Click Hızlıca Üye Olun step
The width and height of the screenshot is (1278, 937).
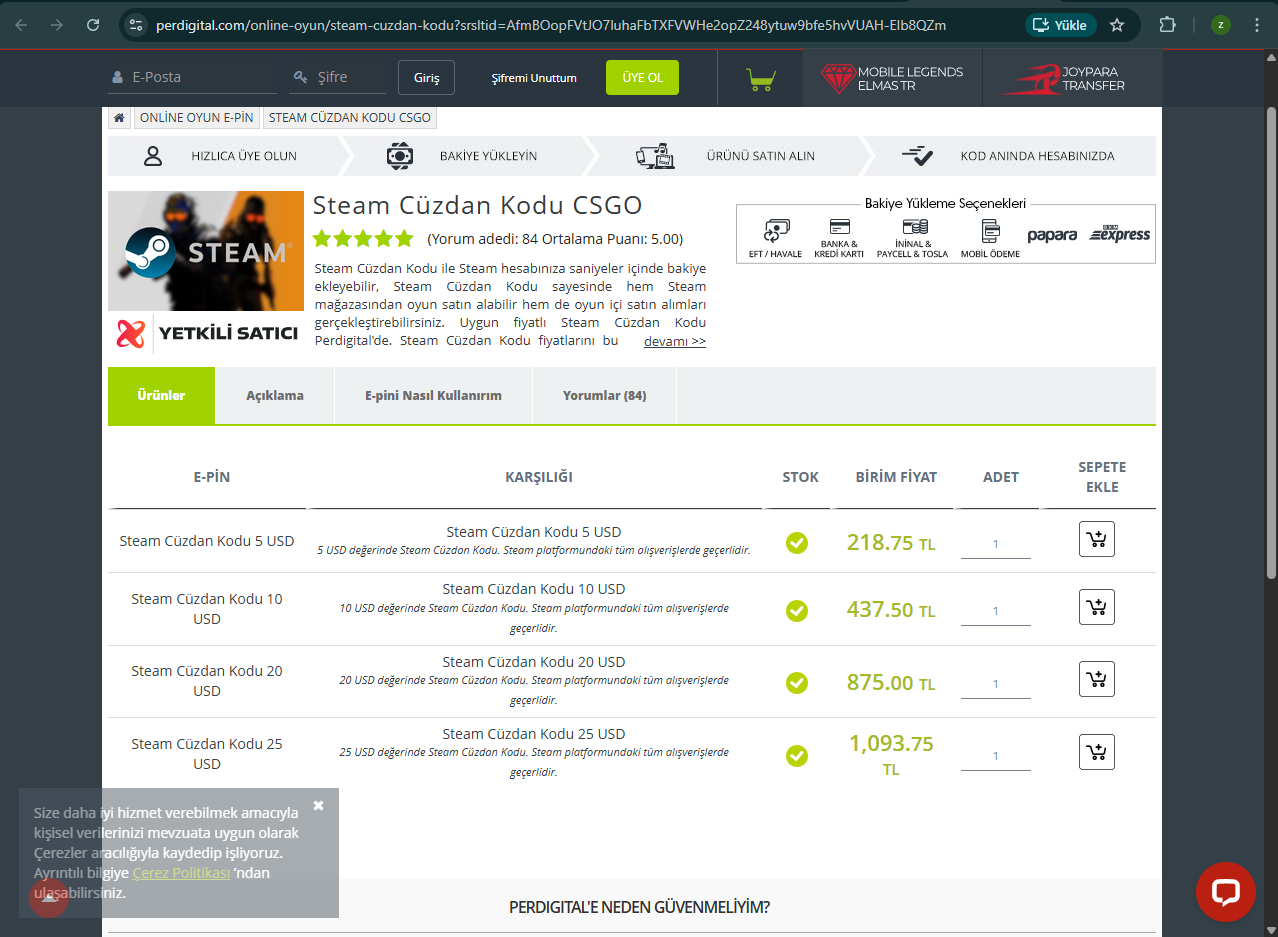(x=224, y=156)
